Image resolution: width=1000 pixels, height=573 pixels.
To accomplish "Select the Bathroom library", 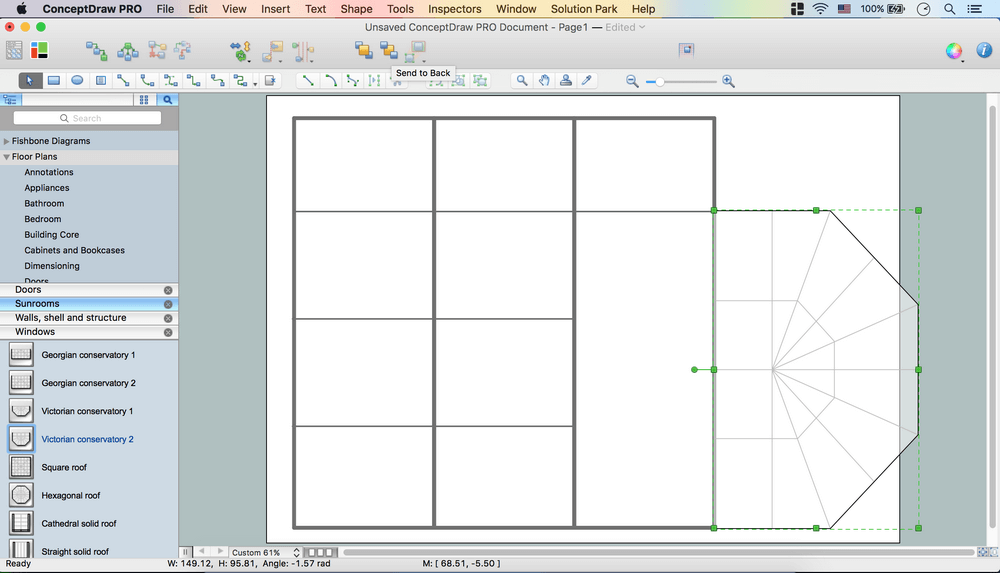I will 44,203.
